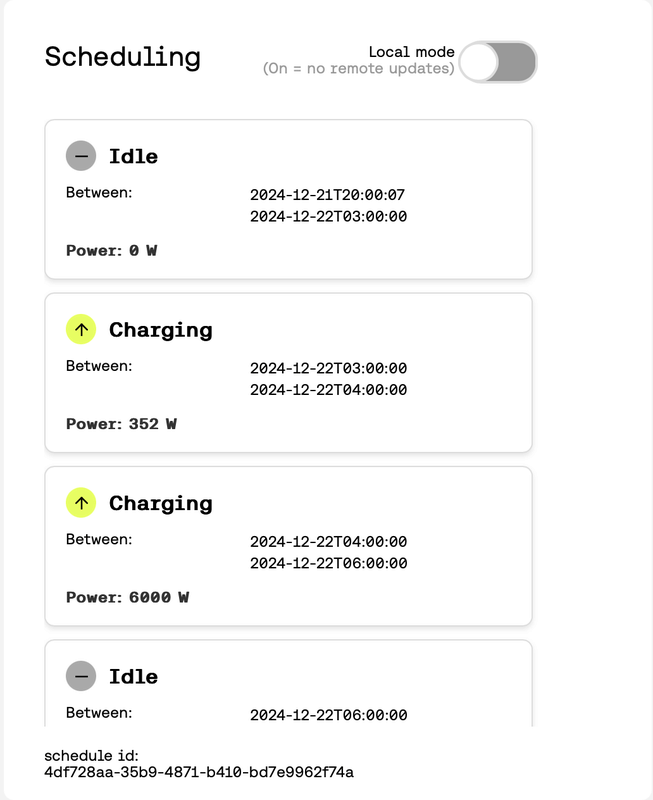Viewport: 653px width, 800px height.
Task: Click the Local mode label
Action: [411, 52]
